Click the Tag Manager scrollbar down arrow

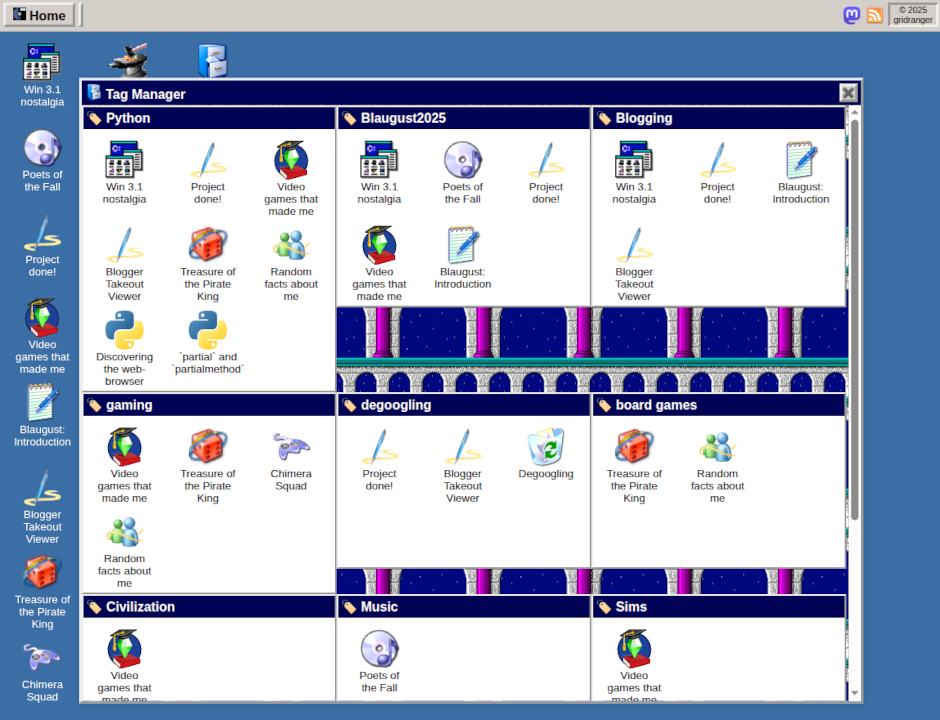[x=855, y=694]
